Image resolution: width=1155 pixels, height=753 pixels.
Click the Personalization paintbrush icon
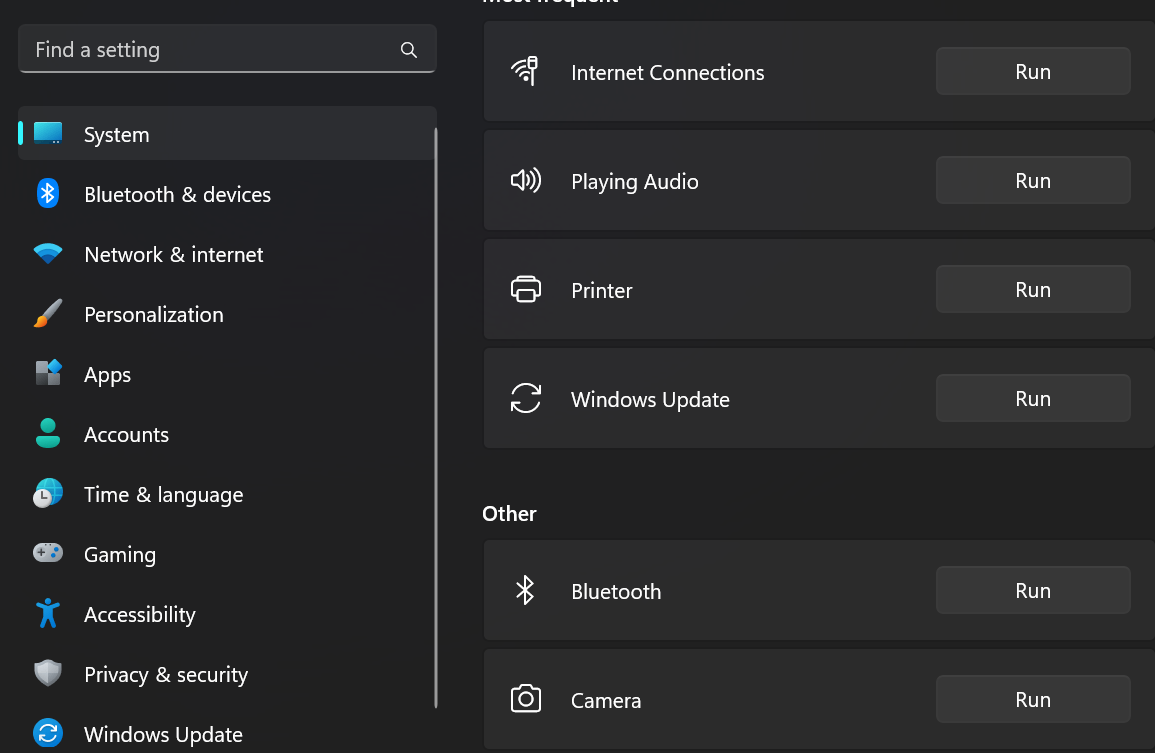point(48,314)
